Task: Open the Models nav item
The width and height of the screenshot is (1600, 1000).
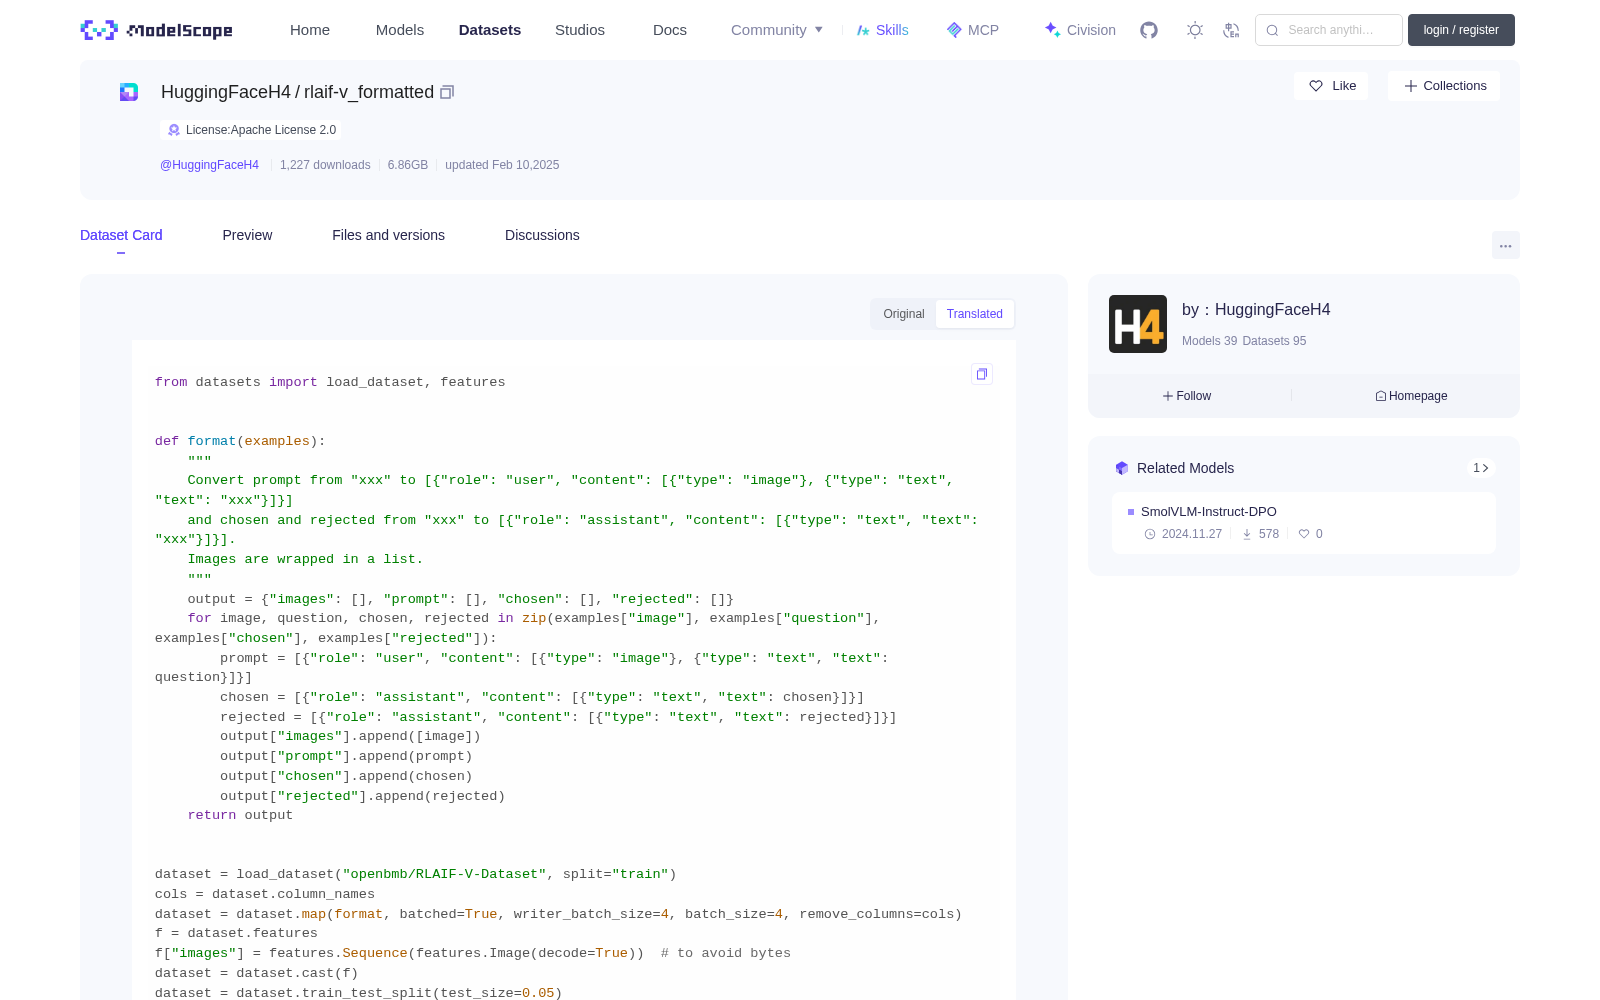Action: point(400,30)
